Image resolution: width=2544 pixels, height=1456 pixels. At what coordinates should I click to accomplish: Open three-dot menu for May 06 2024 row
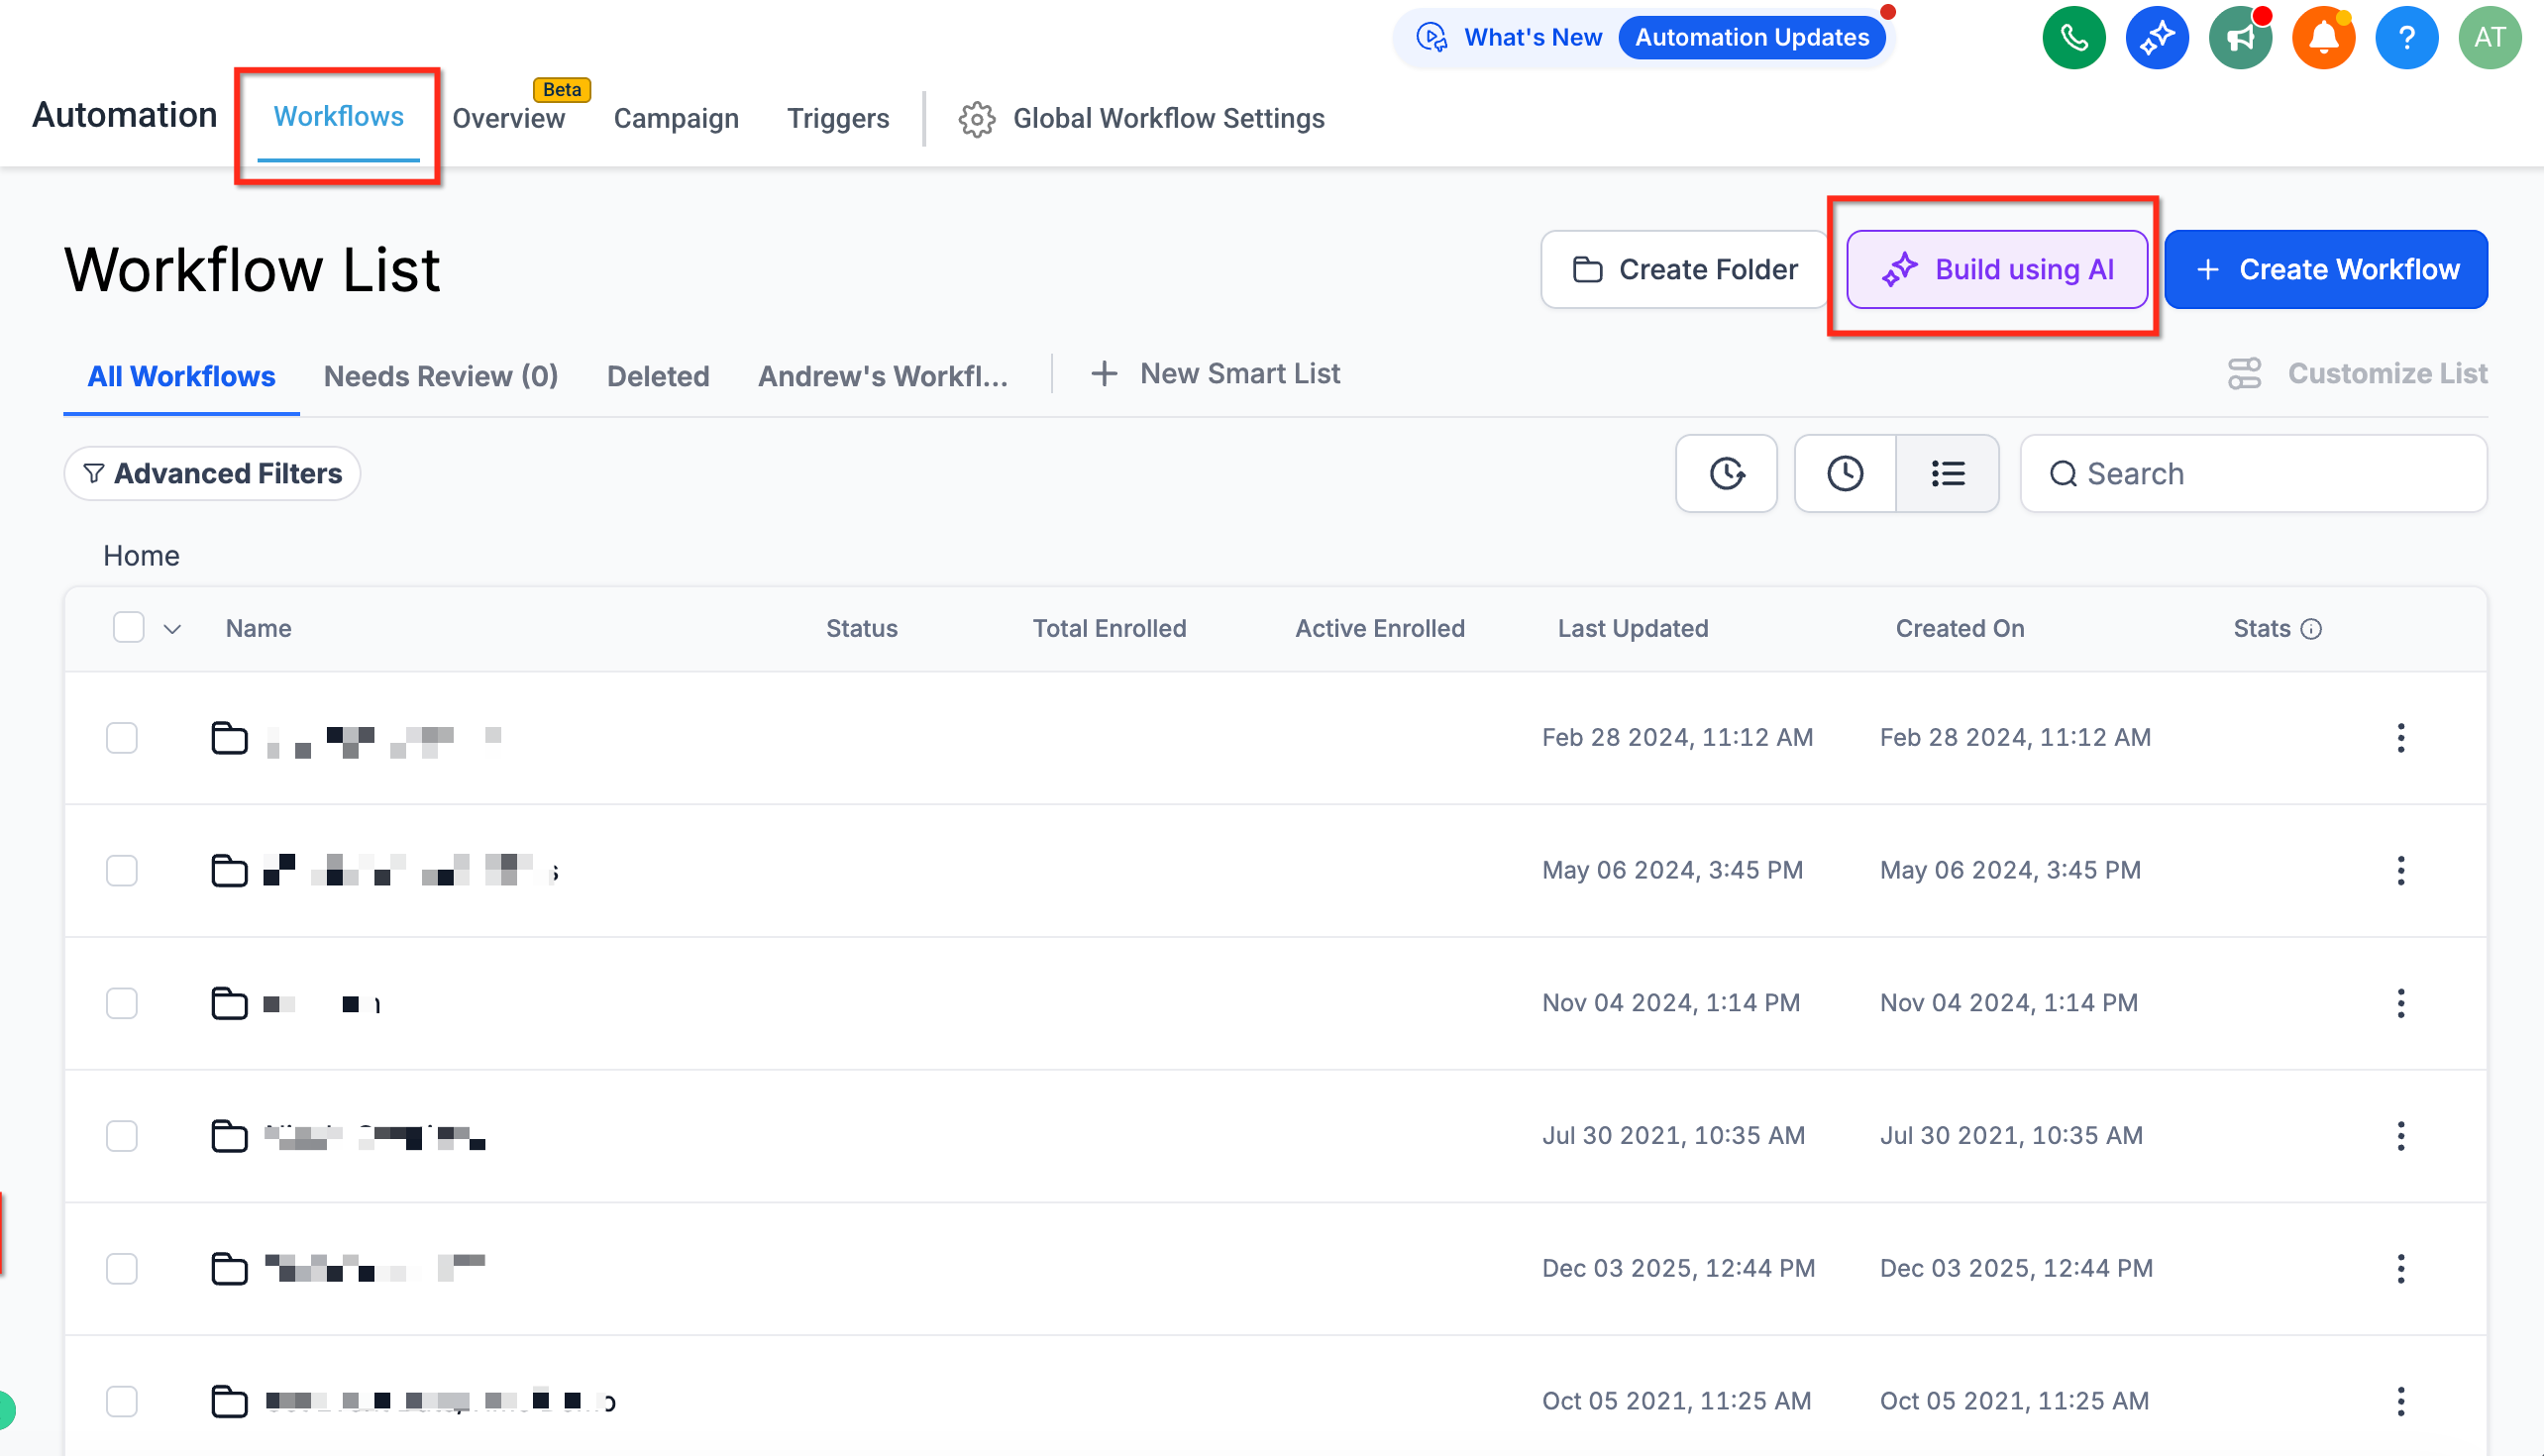2400,871
